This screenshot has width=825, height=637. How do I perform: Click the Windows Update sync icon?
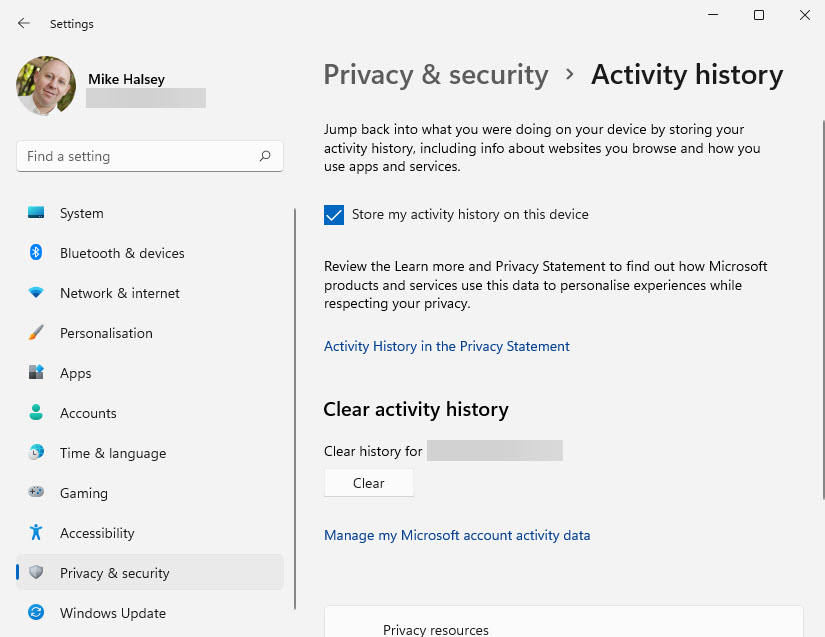point(36,613)
